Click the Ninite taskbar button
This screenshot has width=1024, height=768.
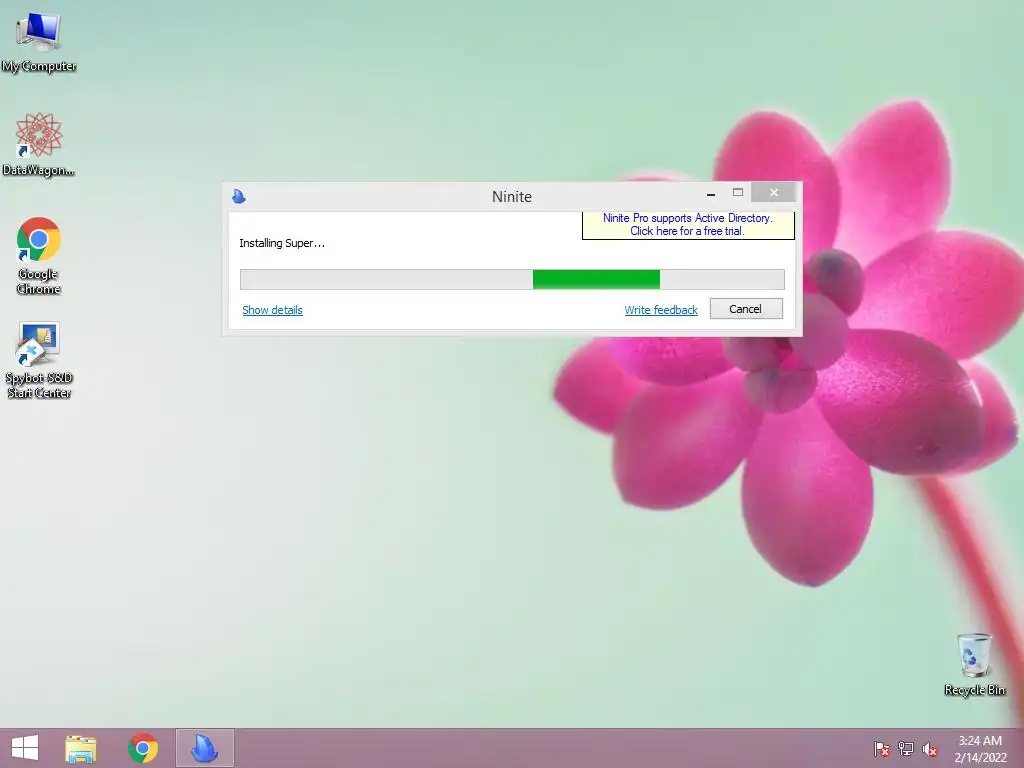click(x=204, y=748)
